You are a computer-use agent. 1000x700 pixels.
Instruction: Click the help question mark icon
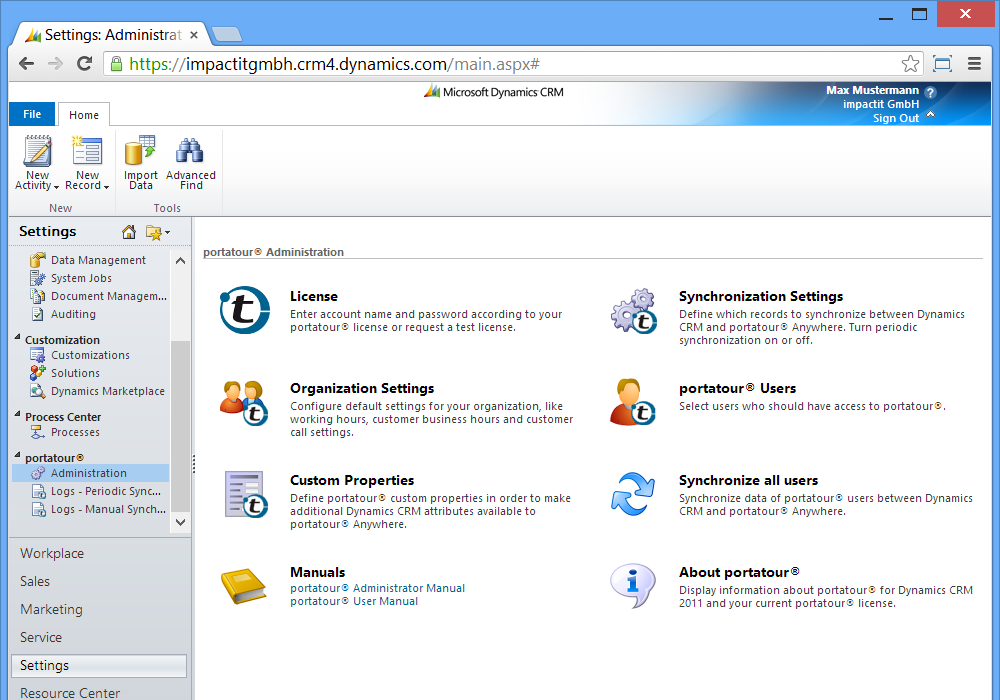[930, 92]
